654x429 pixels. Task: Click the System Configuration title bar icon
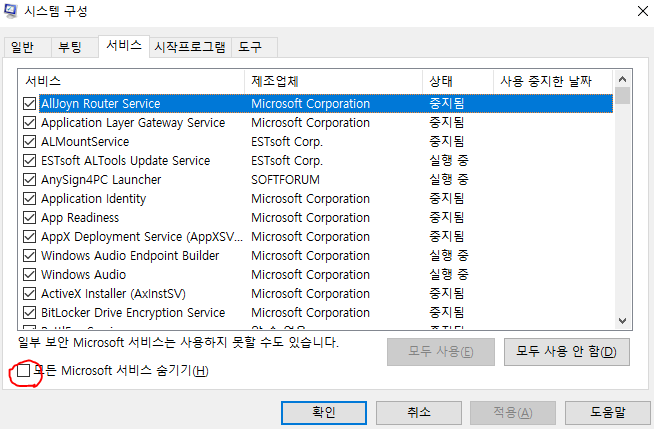point(10,11)
